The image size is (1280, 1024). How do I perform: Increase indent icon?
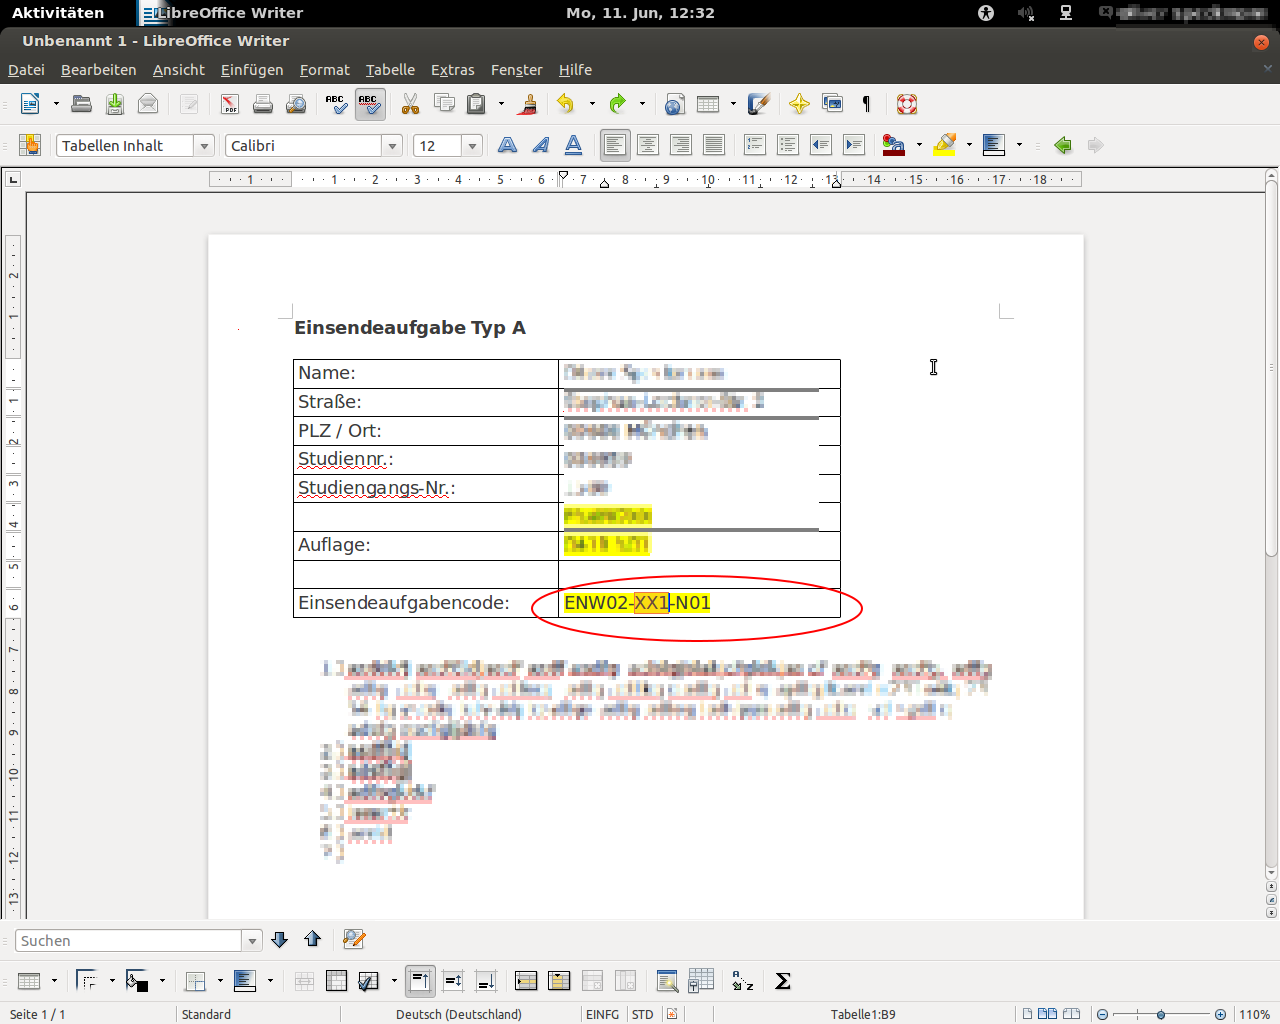coord(854,146)
